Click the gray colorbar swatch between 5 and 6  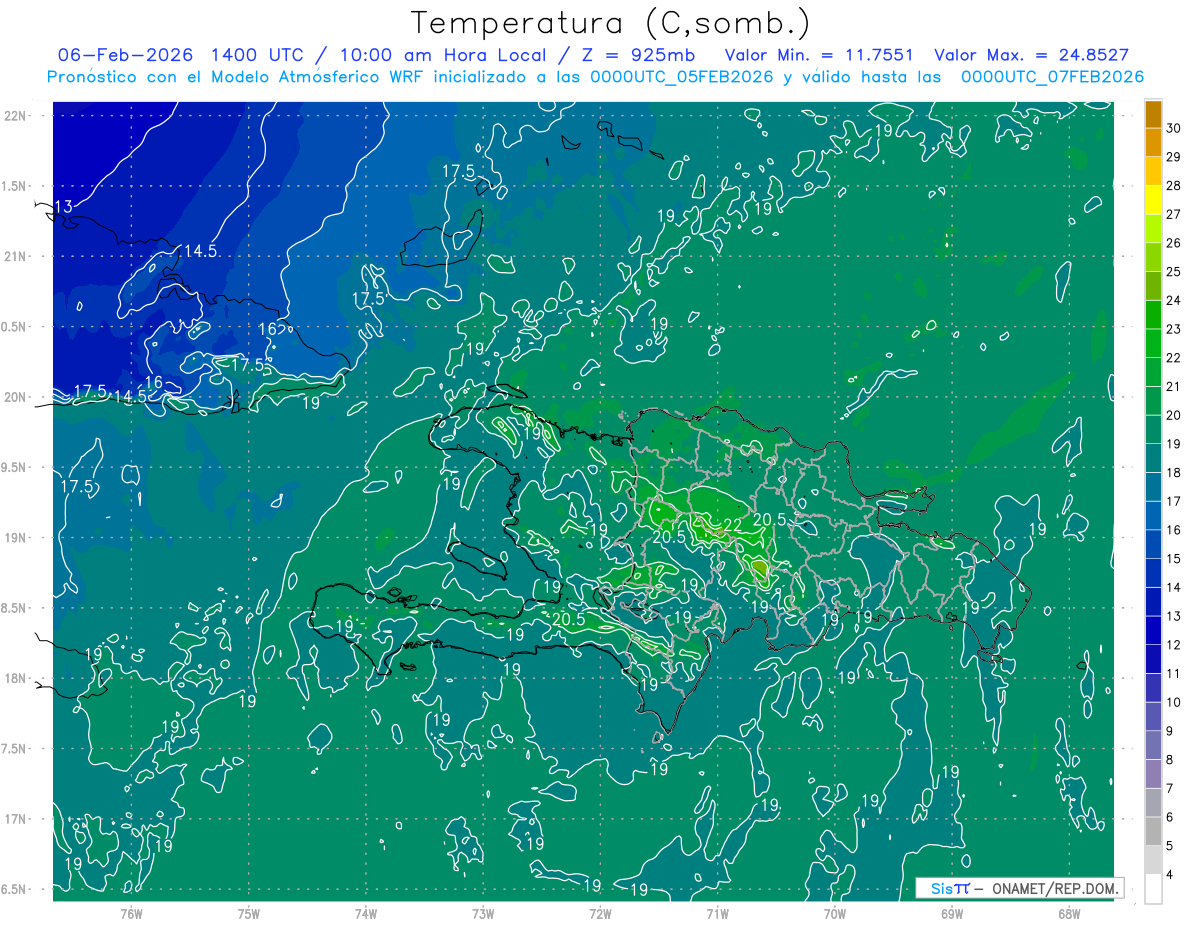(x=1153, y=832)
